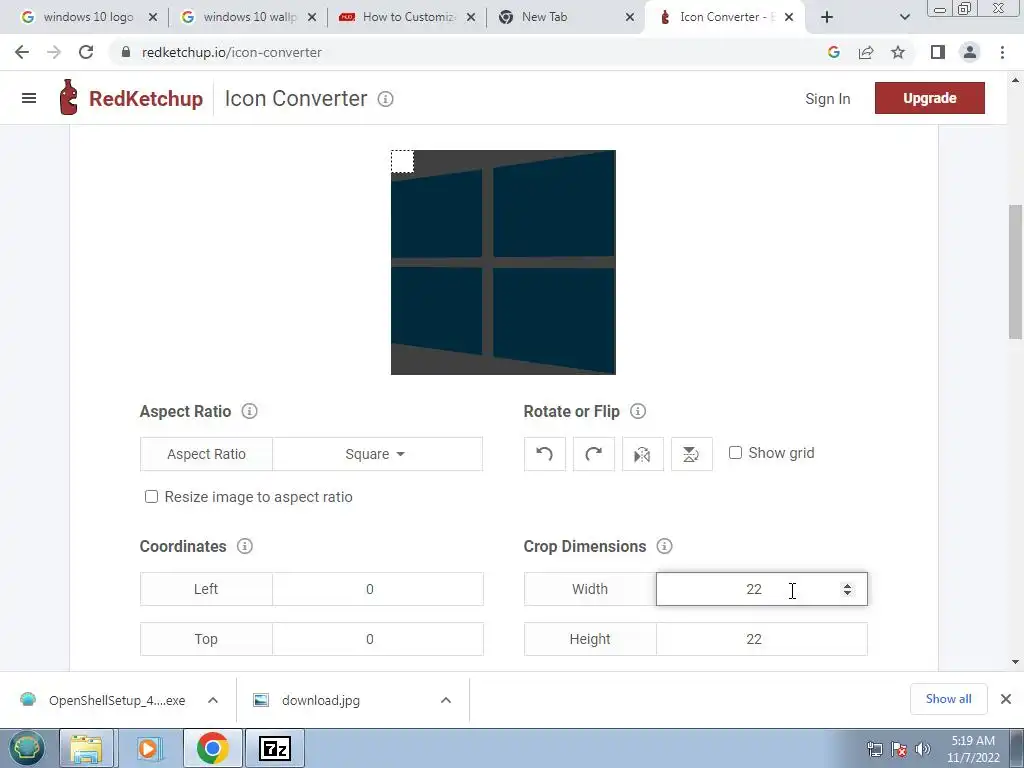The image size is (1024, 768).
Task: Click the address bar URL
Action: (232, 52)
